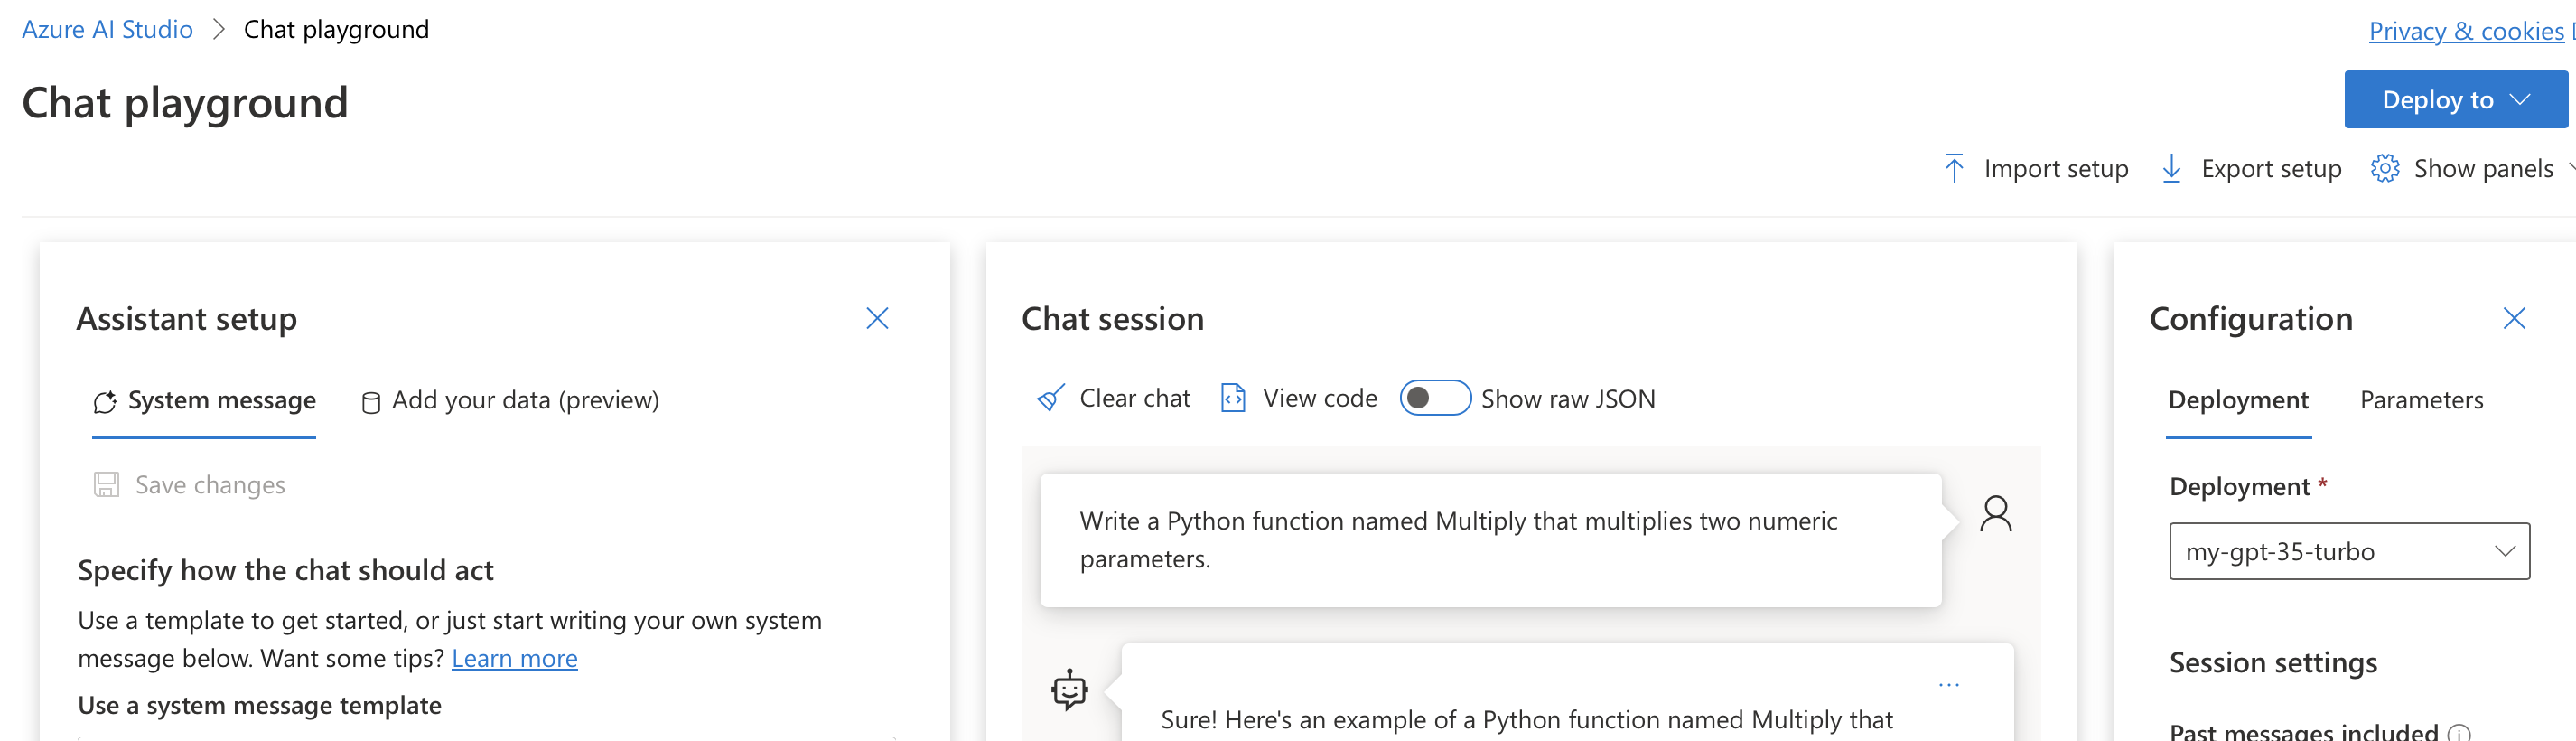Open View code via its document icon

coord(1233,399)
